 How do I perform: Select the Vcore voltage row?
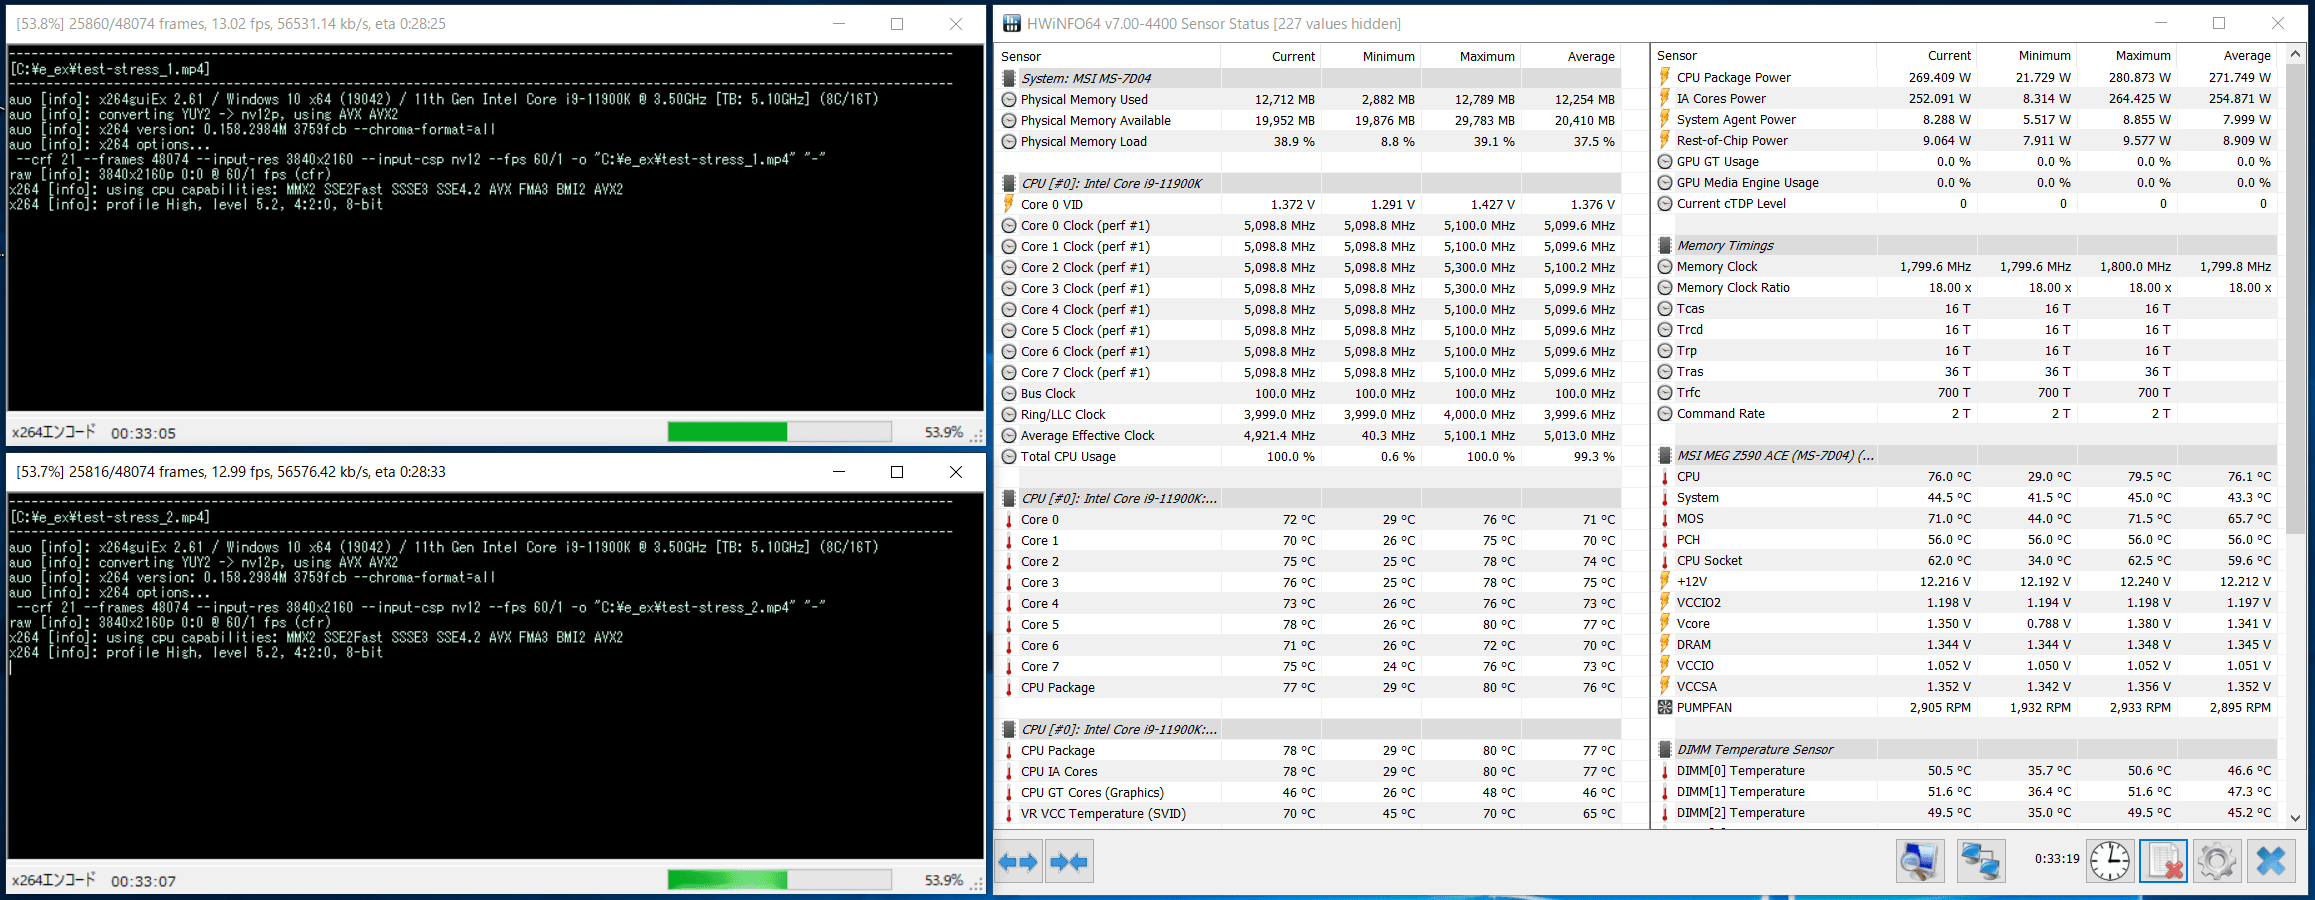pos(1965,623)
